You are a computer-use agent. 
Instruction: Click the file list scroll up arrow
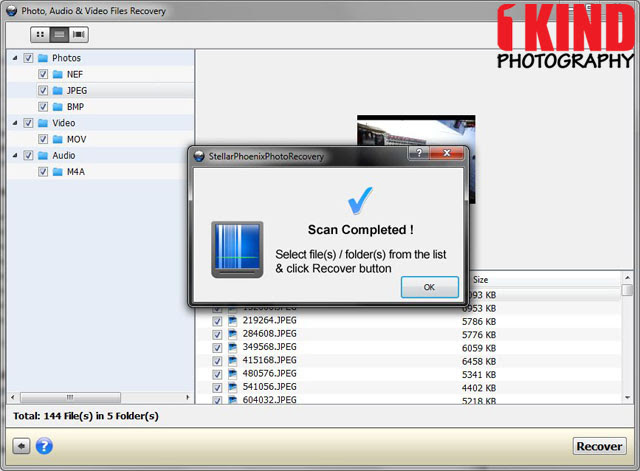coord(627,278)
